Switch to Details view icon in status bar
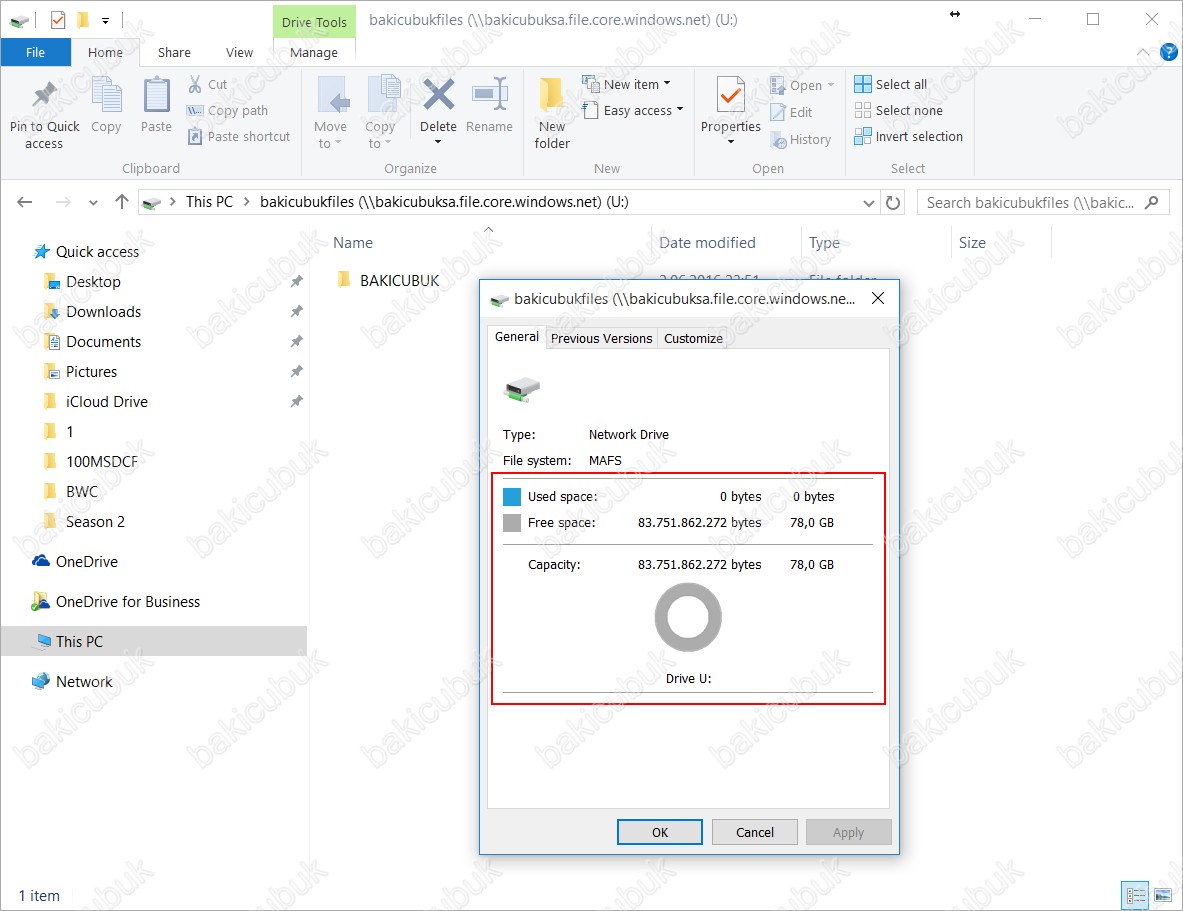The height and width of the screenshot is (911, 1183). click(x=1135, y=896)
